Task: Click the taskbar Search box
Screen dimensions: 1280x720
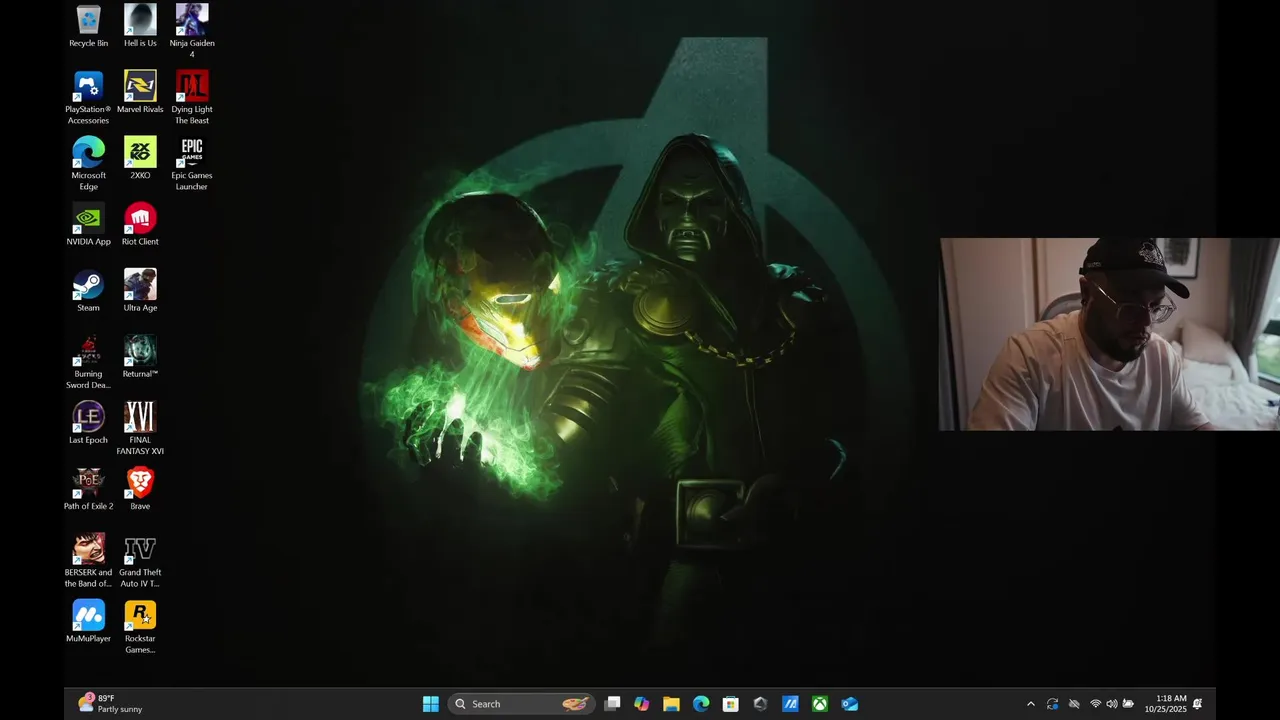Action: pyautogui.click(x=521, y=704)
